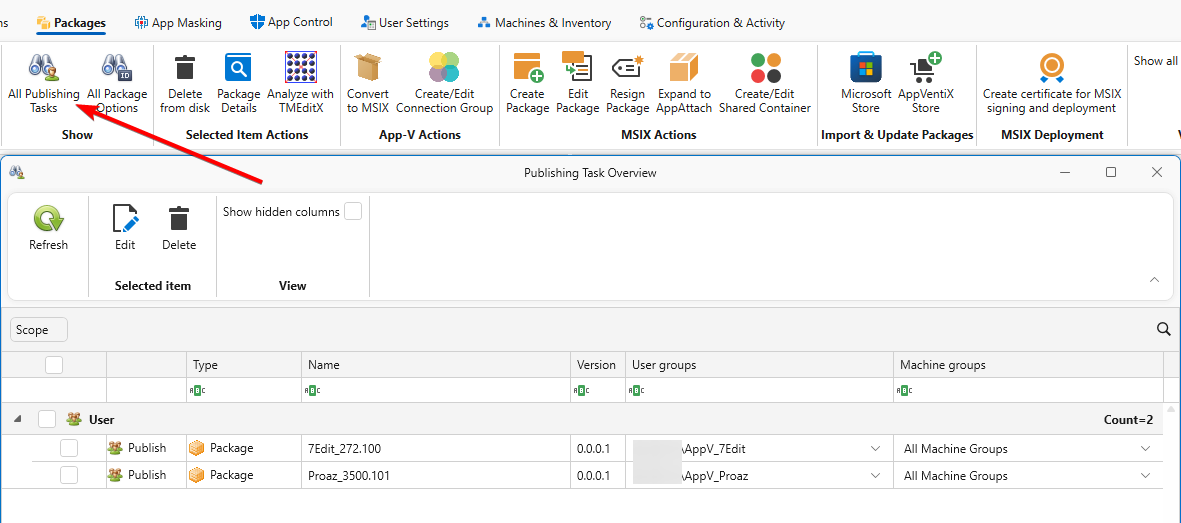Open machine groups dropdown for 7Edit
1181x523 pixels.
1146,448
